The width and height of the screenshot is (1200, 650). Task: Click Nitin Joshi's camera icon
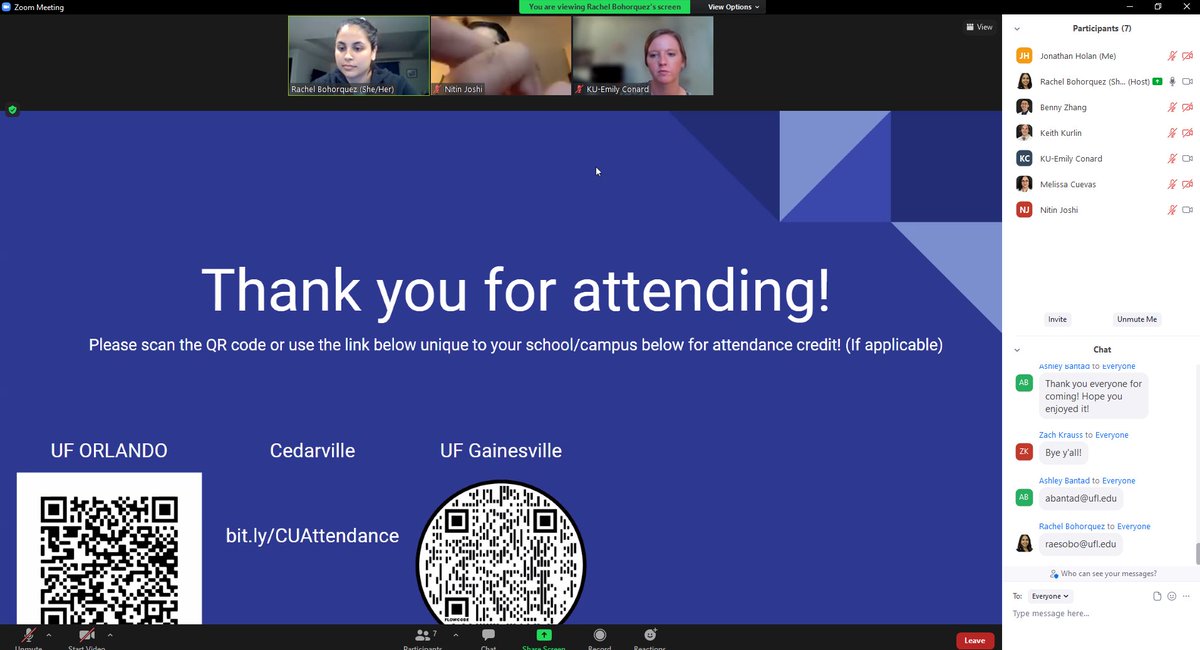click(1188, 210)
